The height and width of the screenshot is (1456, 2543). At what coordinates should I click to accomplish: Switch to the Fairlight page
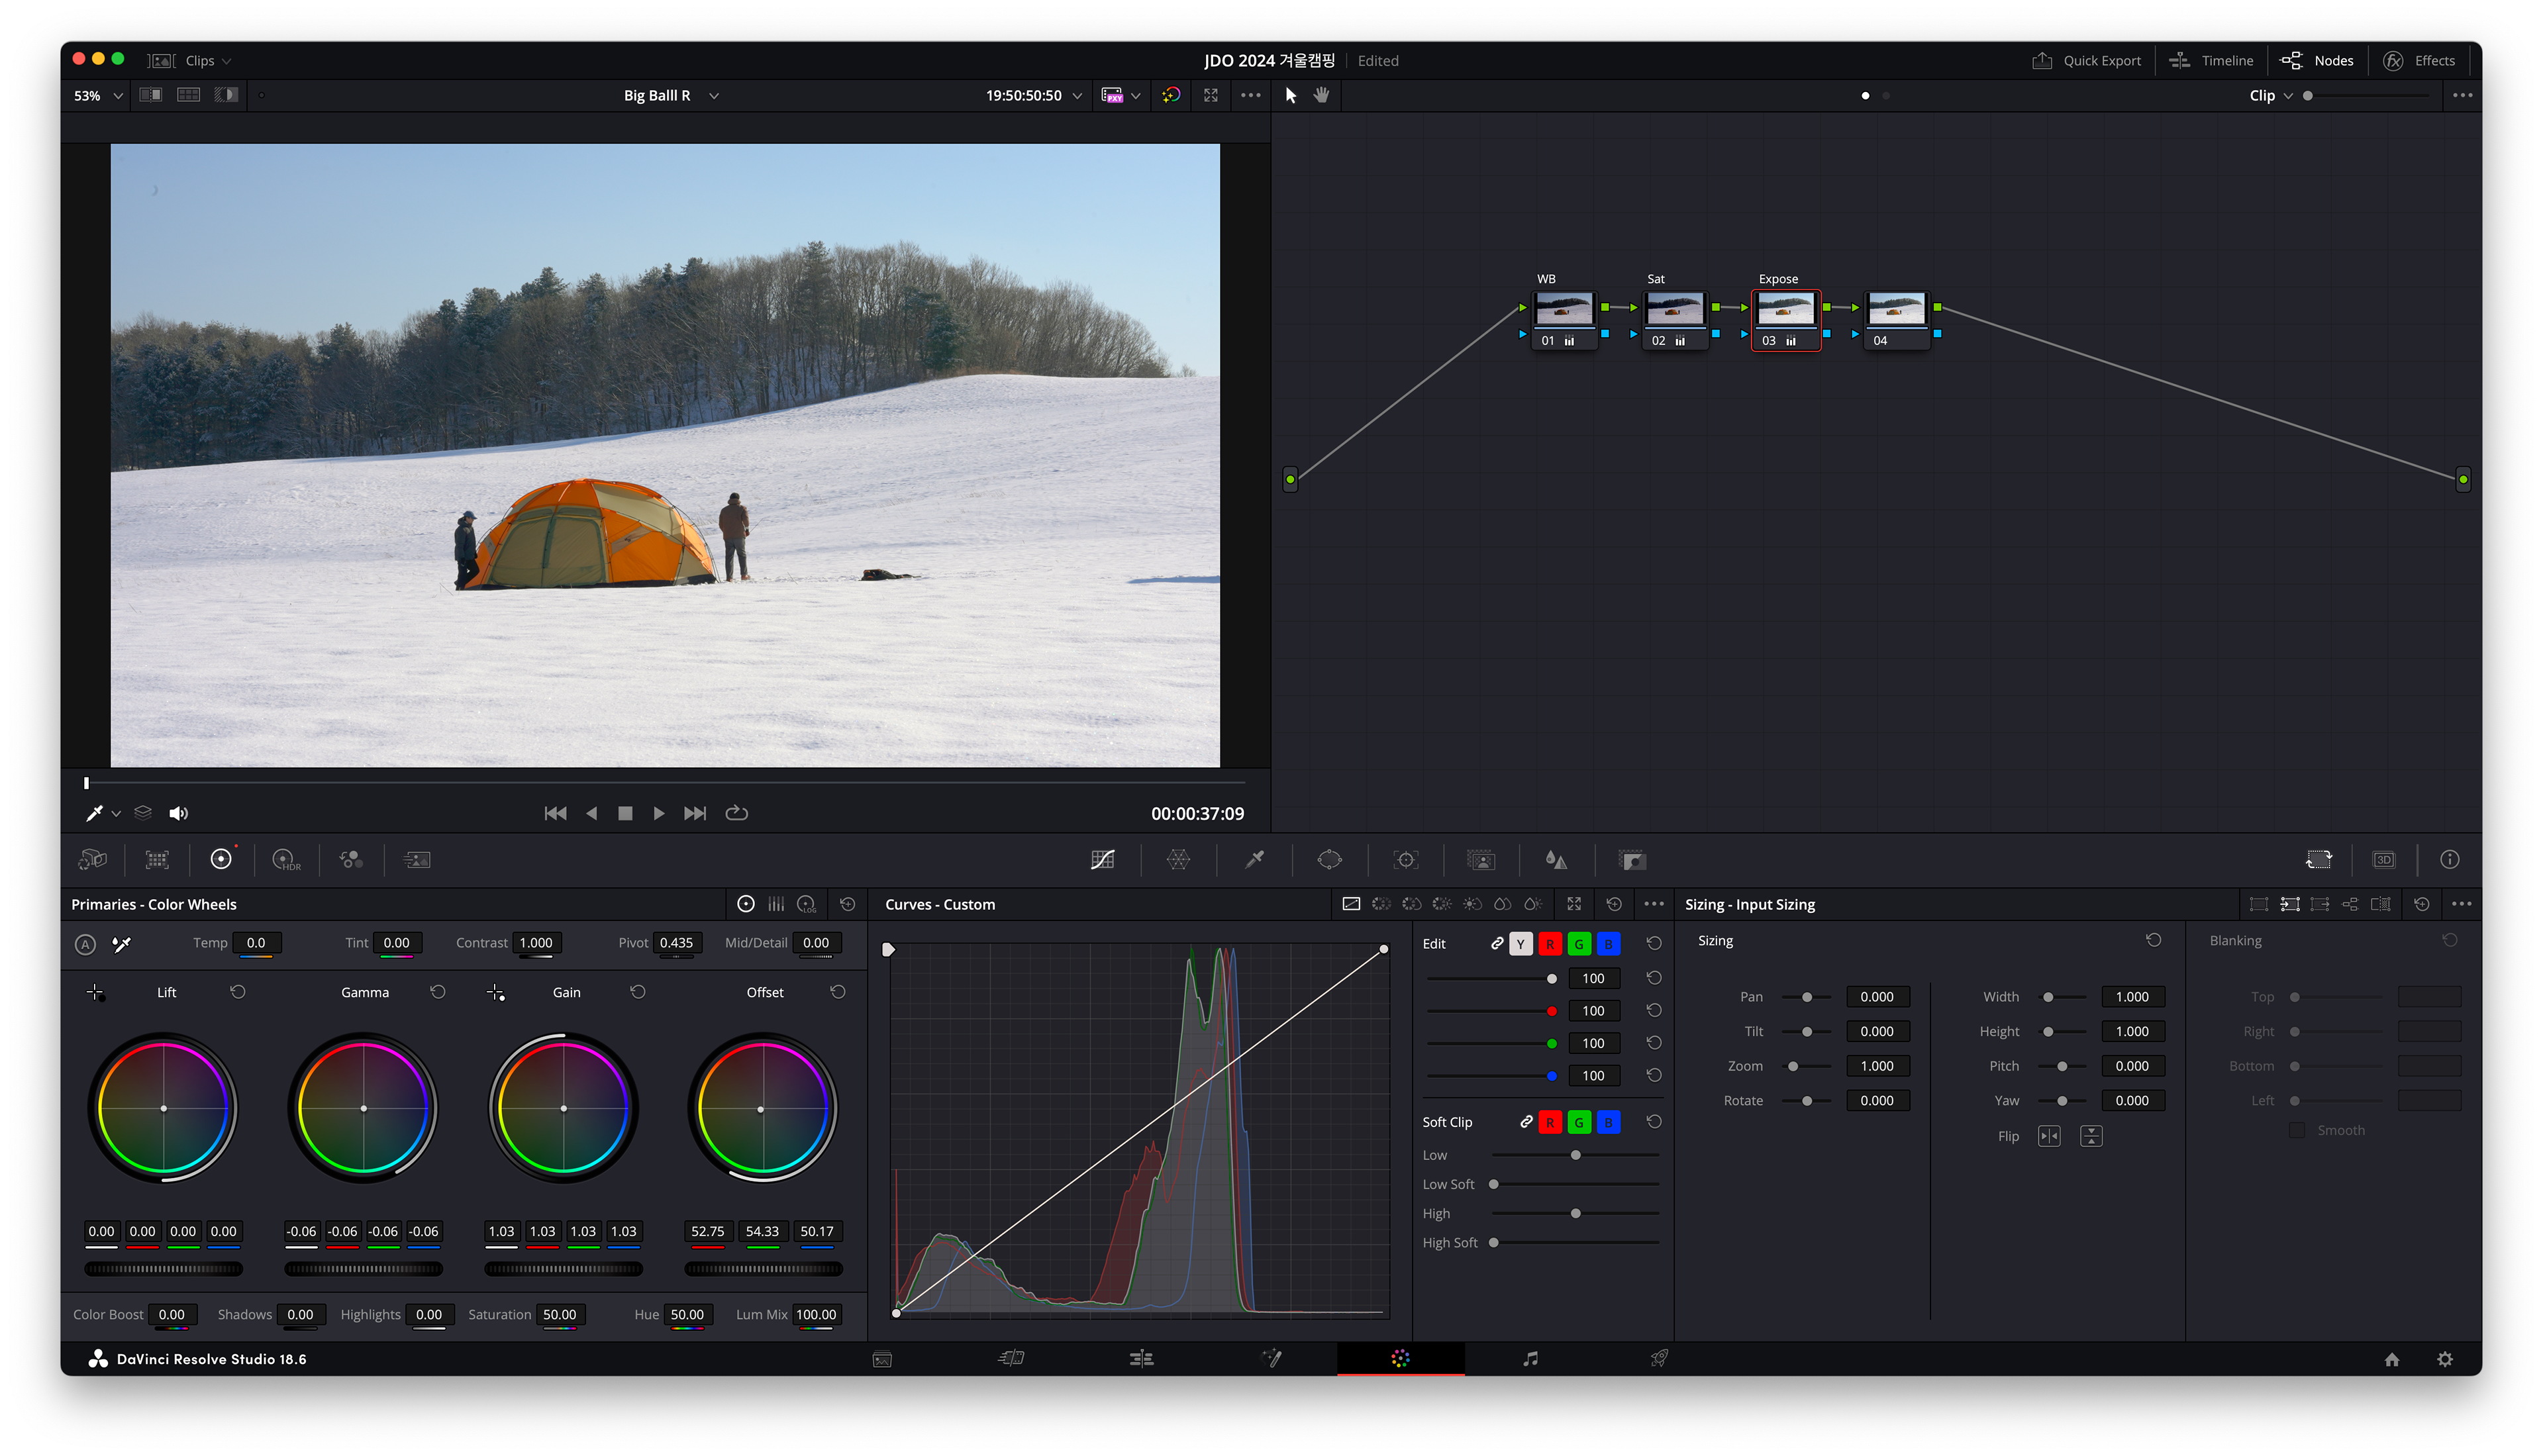[x=1530, y=1358]
